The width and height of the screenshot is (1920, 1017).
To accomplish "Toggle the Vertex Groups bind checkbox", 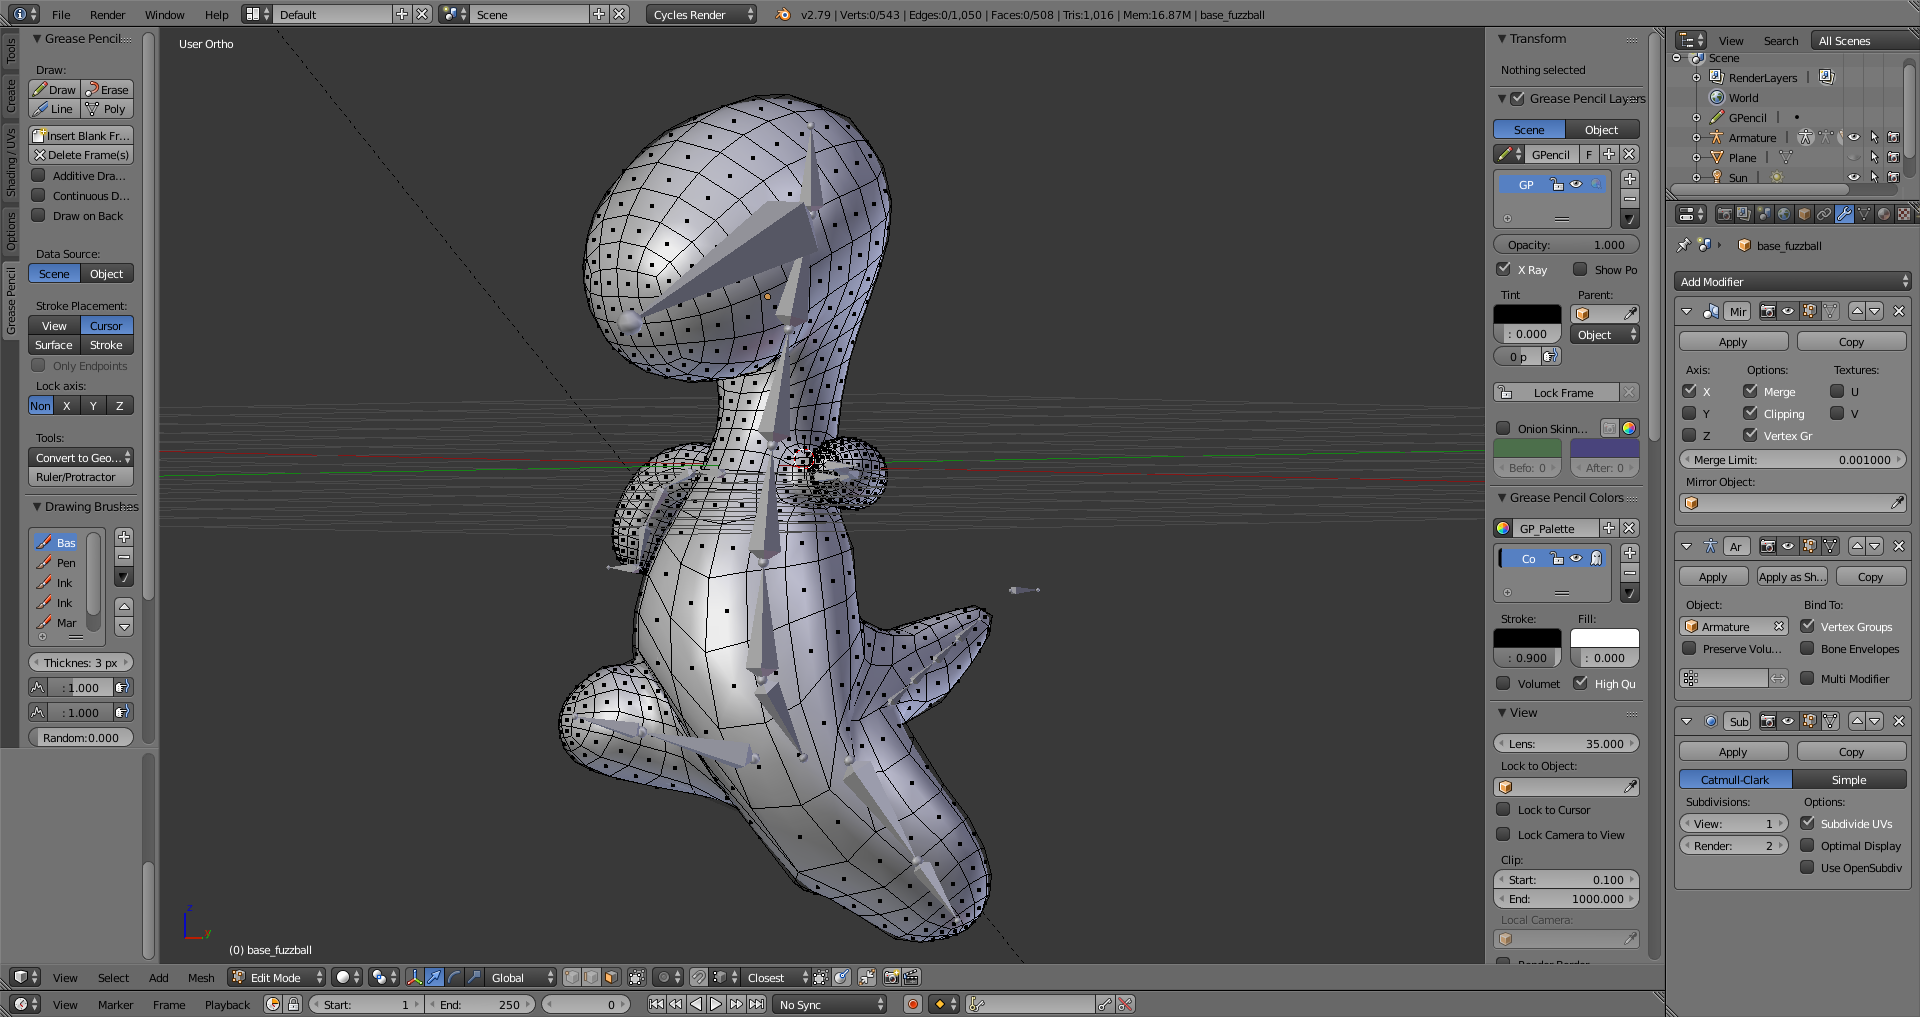I will point(1808,626).
